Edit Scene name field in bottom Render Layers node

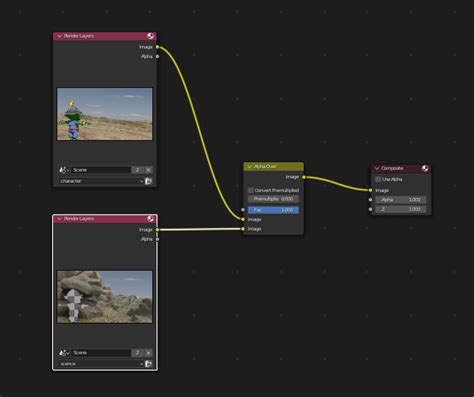101,353
